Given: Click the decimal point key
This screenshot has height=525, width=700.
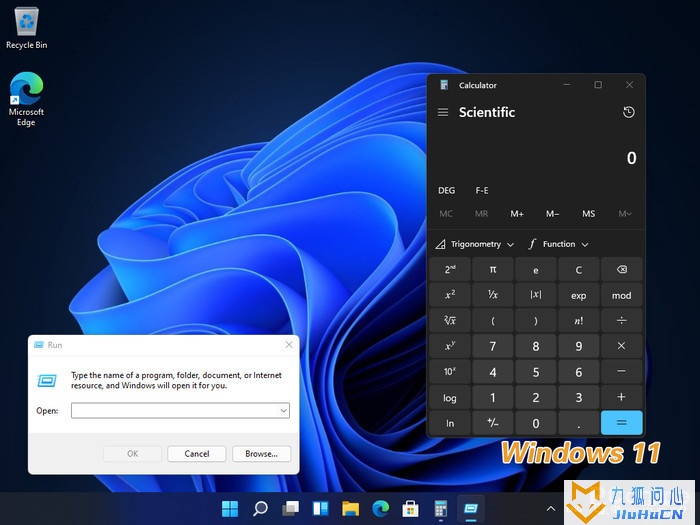Looking at the screenshot, I should click(579, 423).
